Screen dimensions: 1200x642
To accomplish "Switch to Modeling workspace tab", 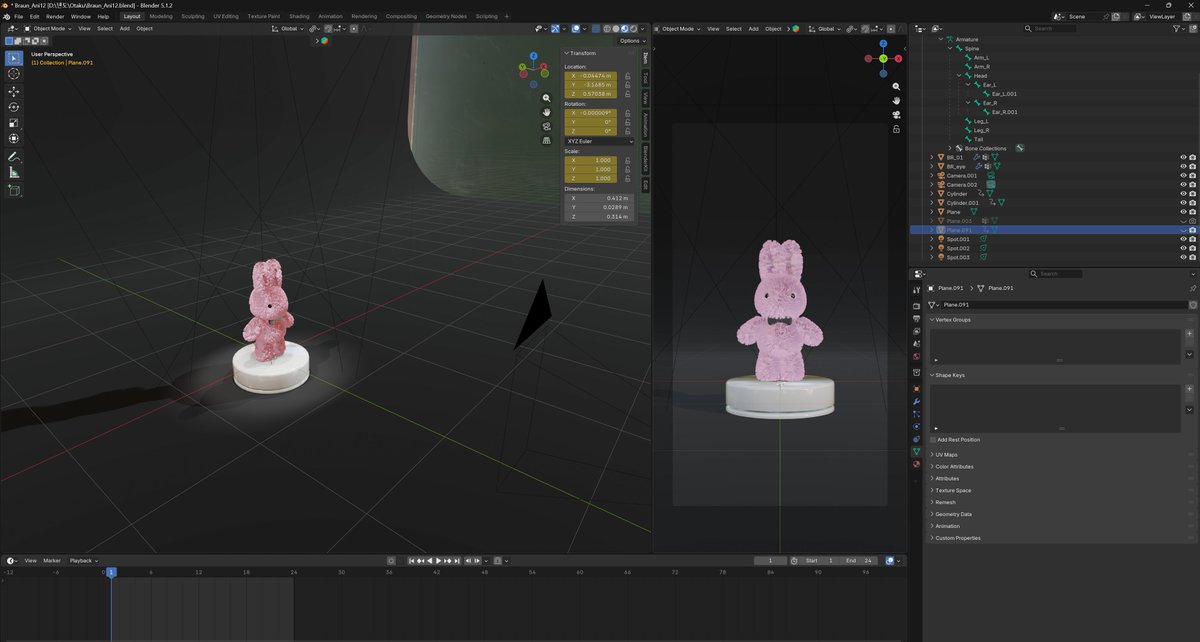I will coord(161,16).
